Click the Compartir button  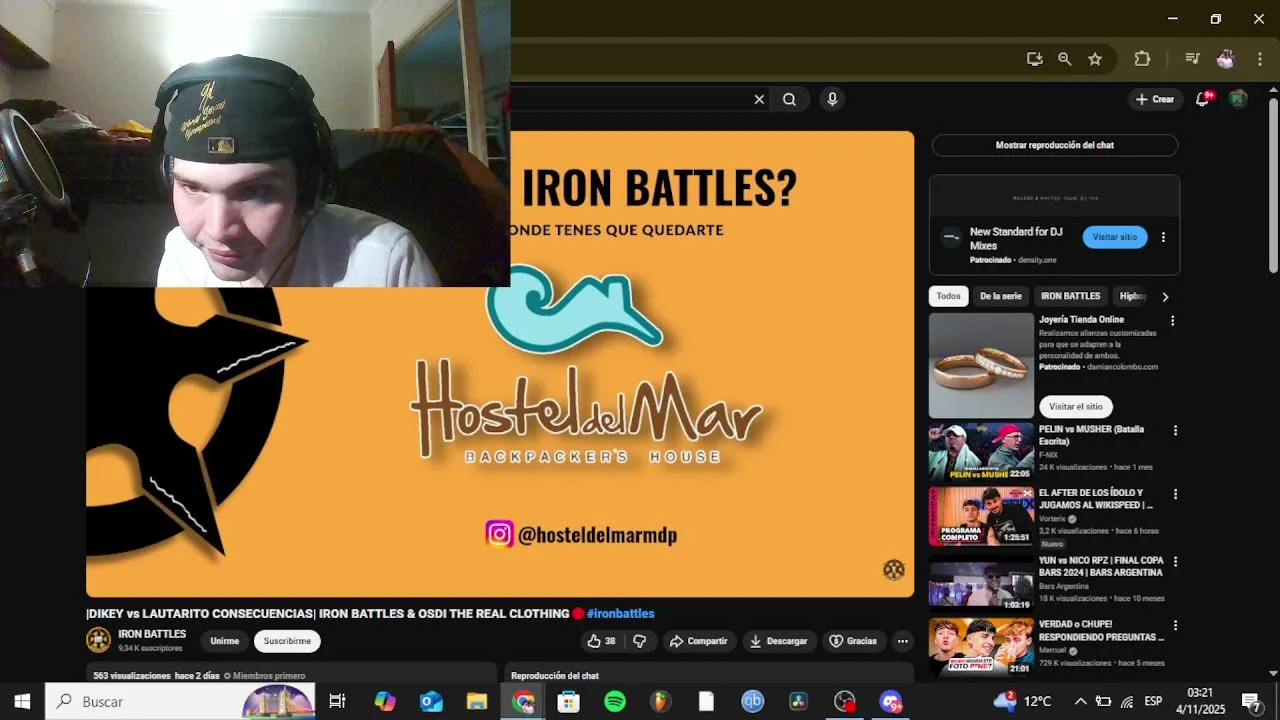click(x=698, y=641)
